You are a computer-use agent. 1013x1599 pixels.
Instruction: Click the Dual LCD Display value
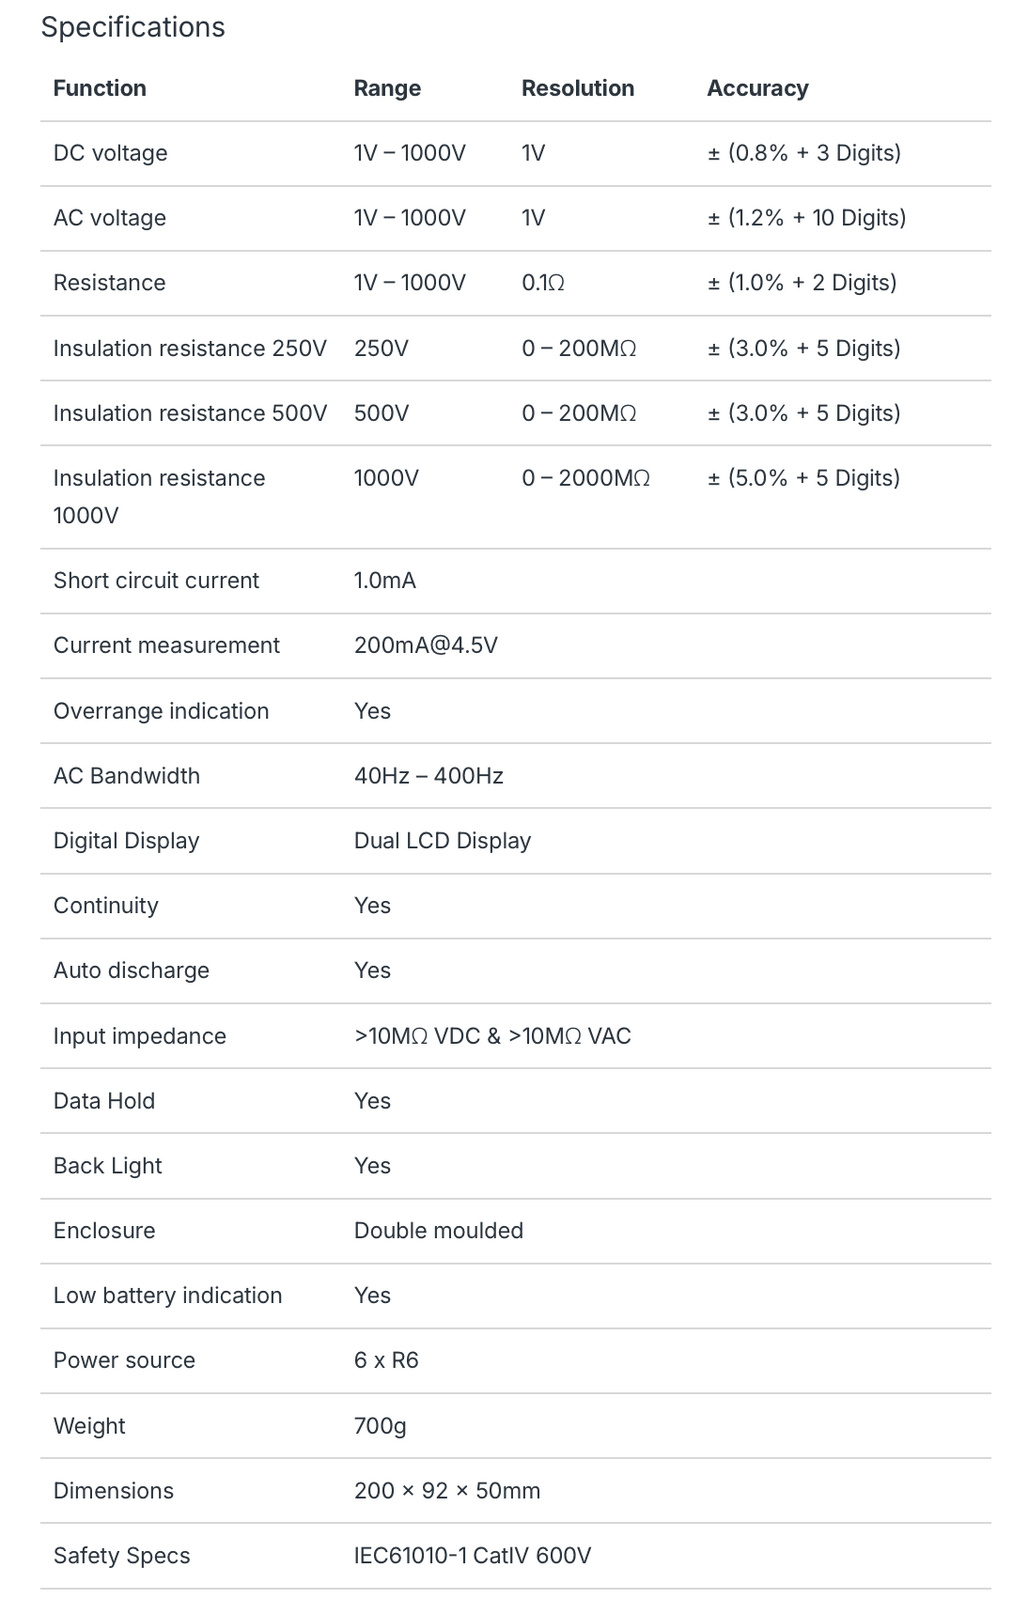(x=442, y=841)
